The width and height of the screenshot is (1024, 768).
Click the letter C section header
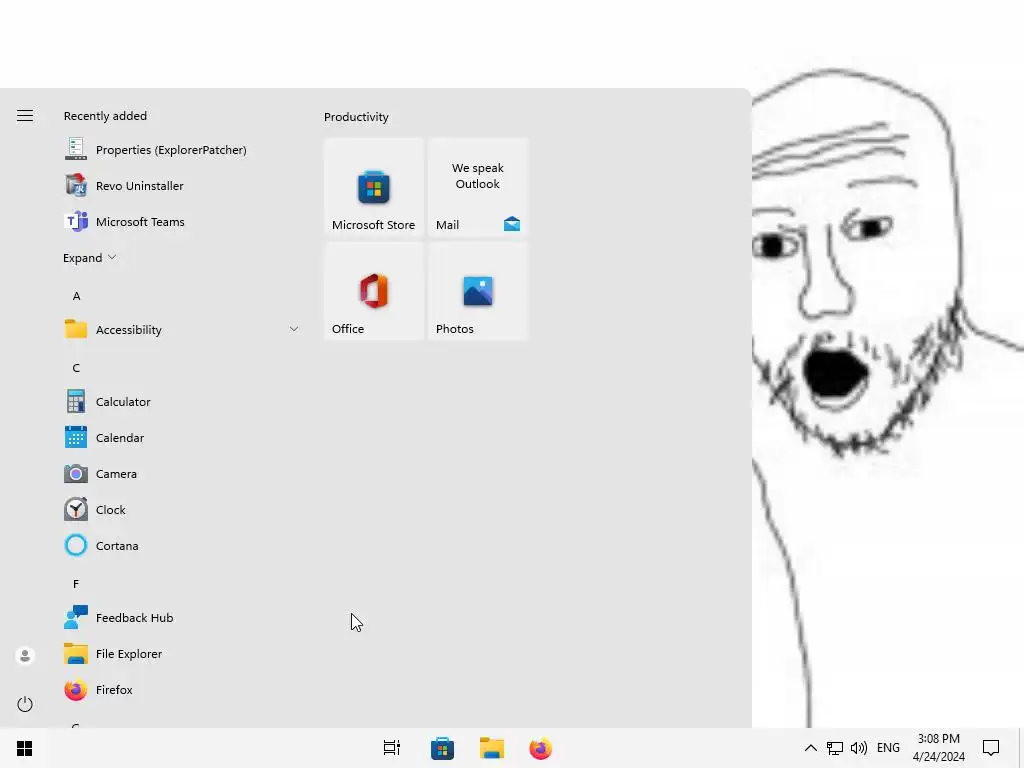pos(76,368)
